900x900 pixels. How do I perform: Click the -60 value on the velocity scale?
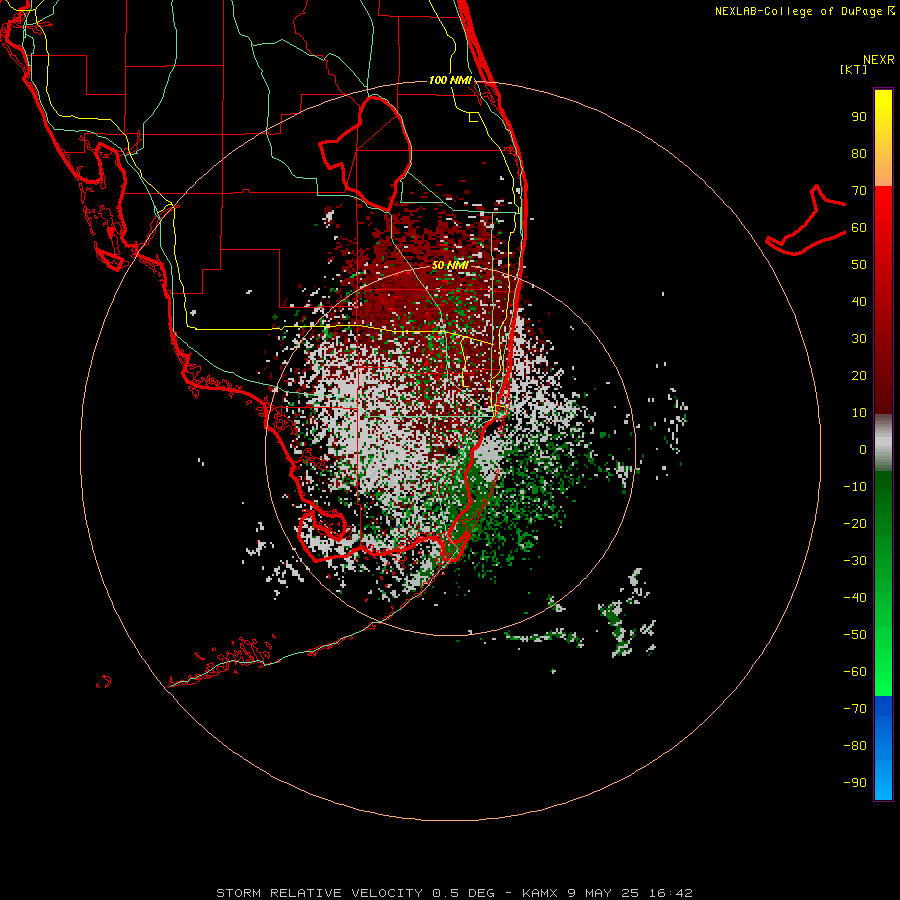[855, 672]
